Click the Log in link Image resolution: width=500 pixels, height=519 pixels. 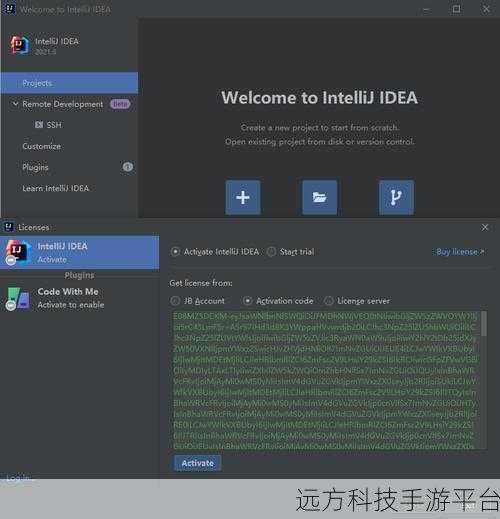coord(18,477)
